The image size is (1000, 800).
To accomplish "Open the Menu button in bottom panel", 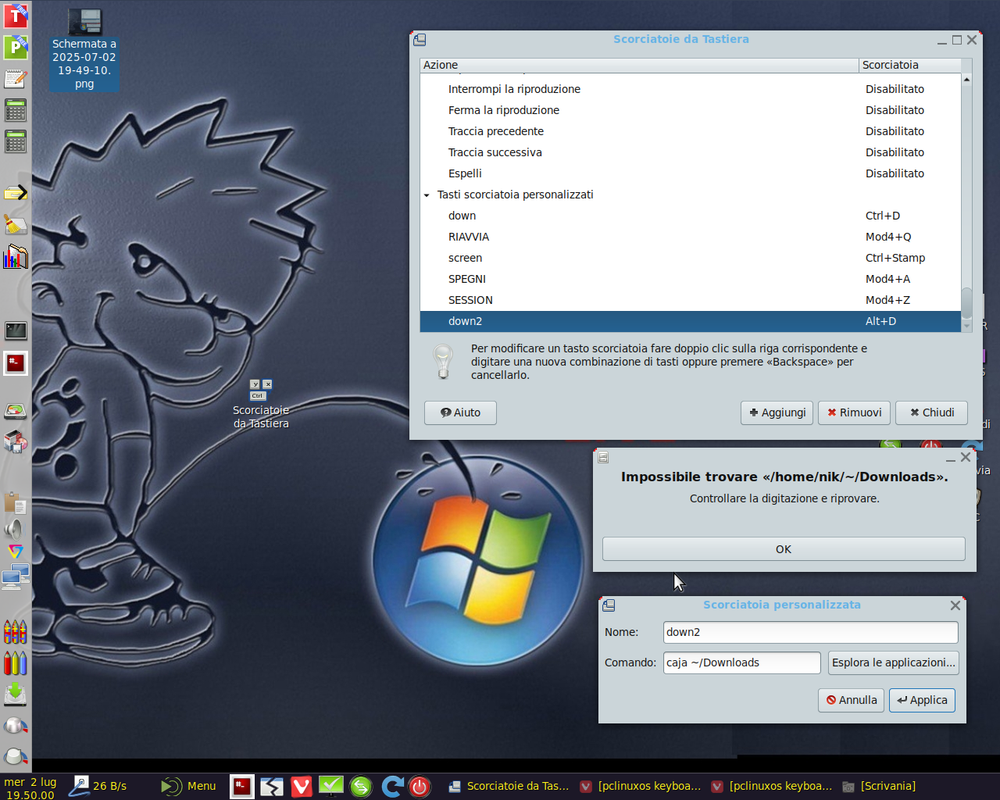I will pyautogui.click(x=189, y=786).
